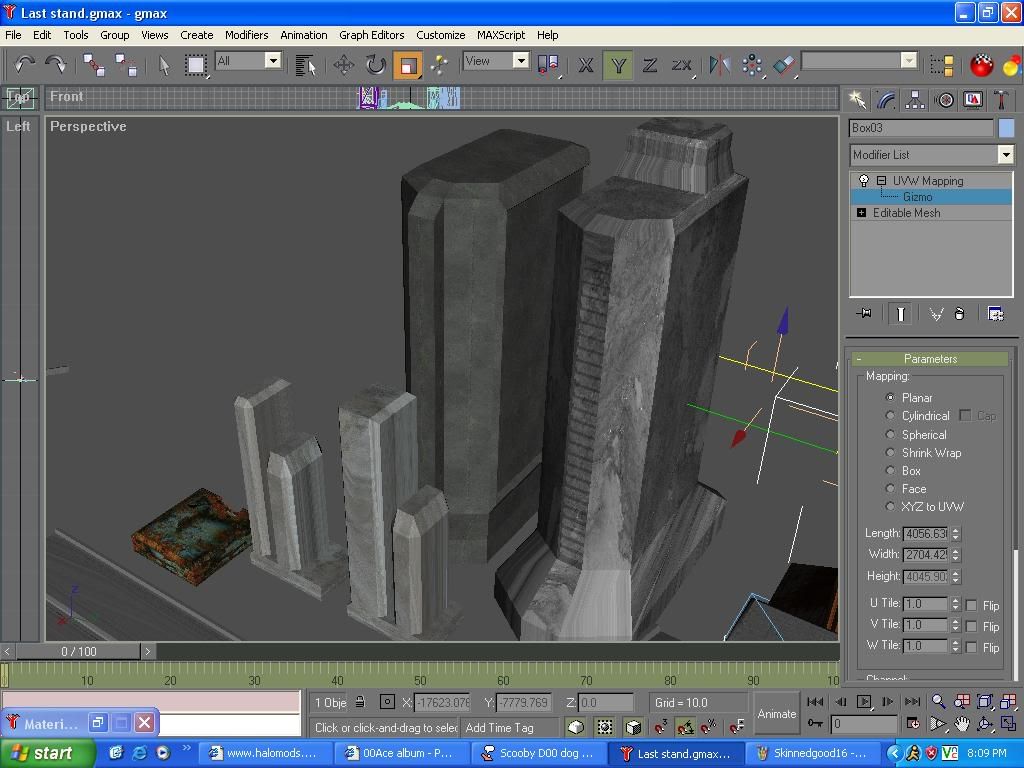Screen dimensions: 1024x768
Task: Open the Align tool
Action: point(784,65)
